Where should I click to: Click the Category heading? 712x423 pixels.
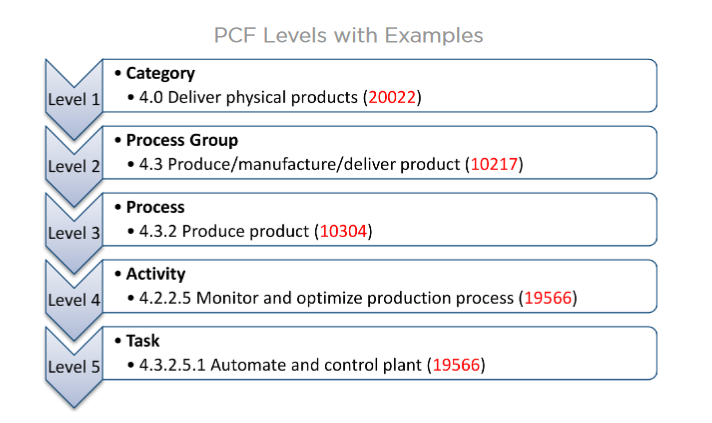click(160, 74)
